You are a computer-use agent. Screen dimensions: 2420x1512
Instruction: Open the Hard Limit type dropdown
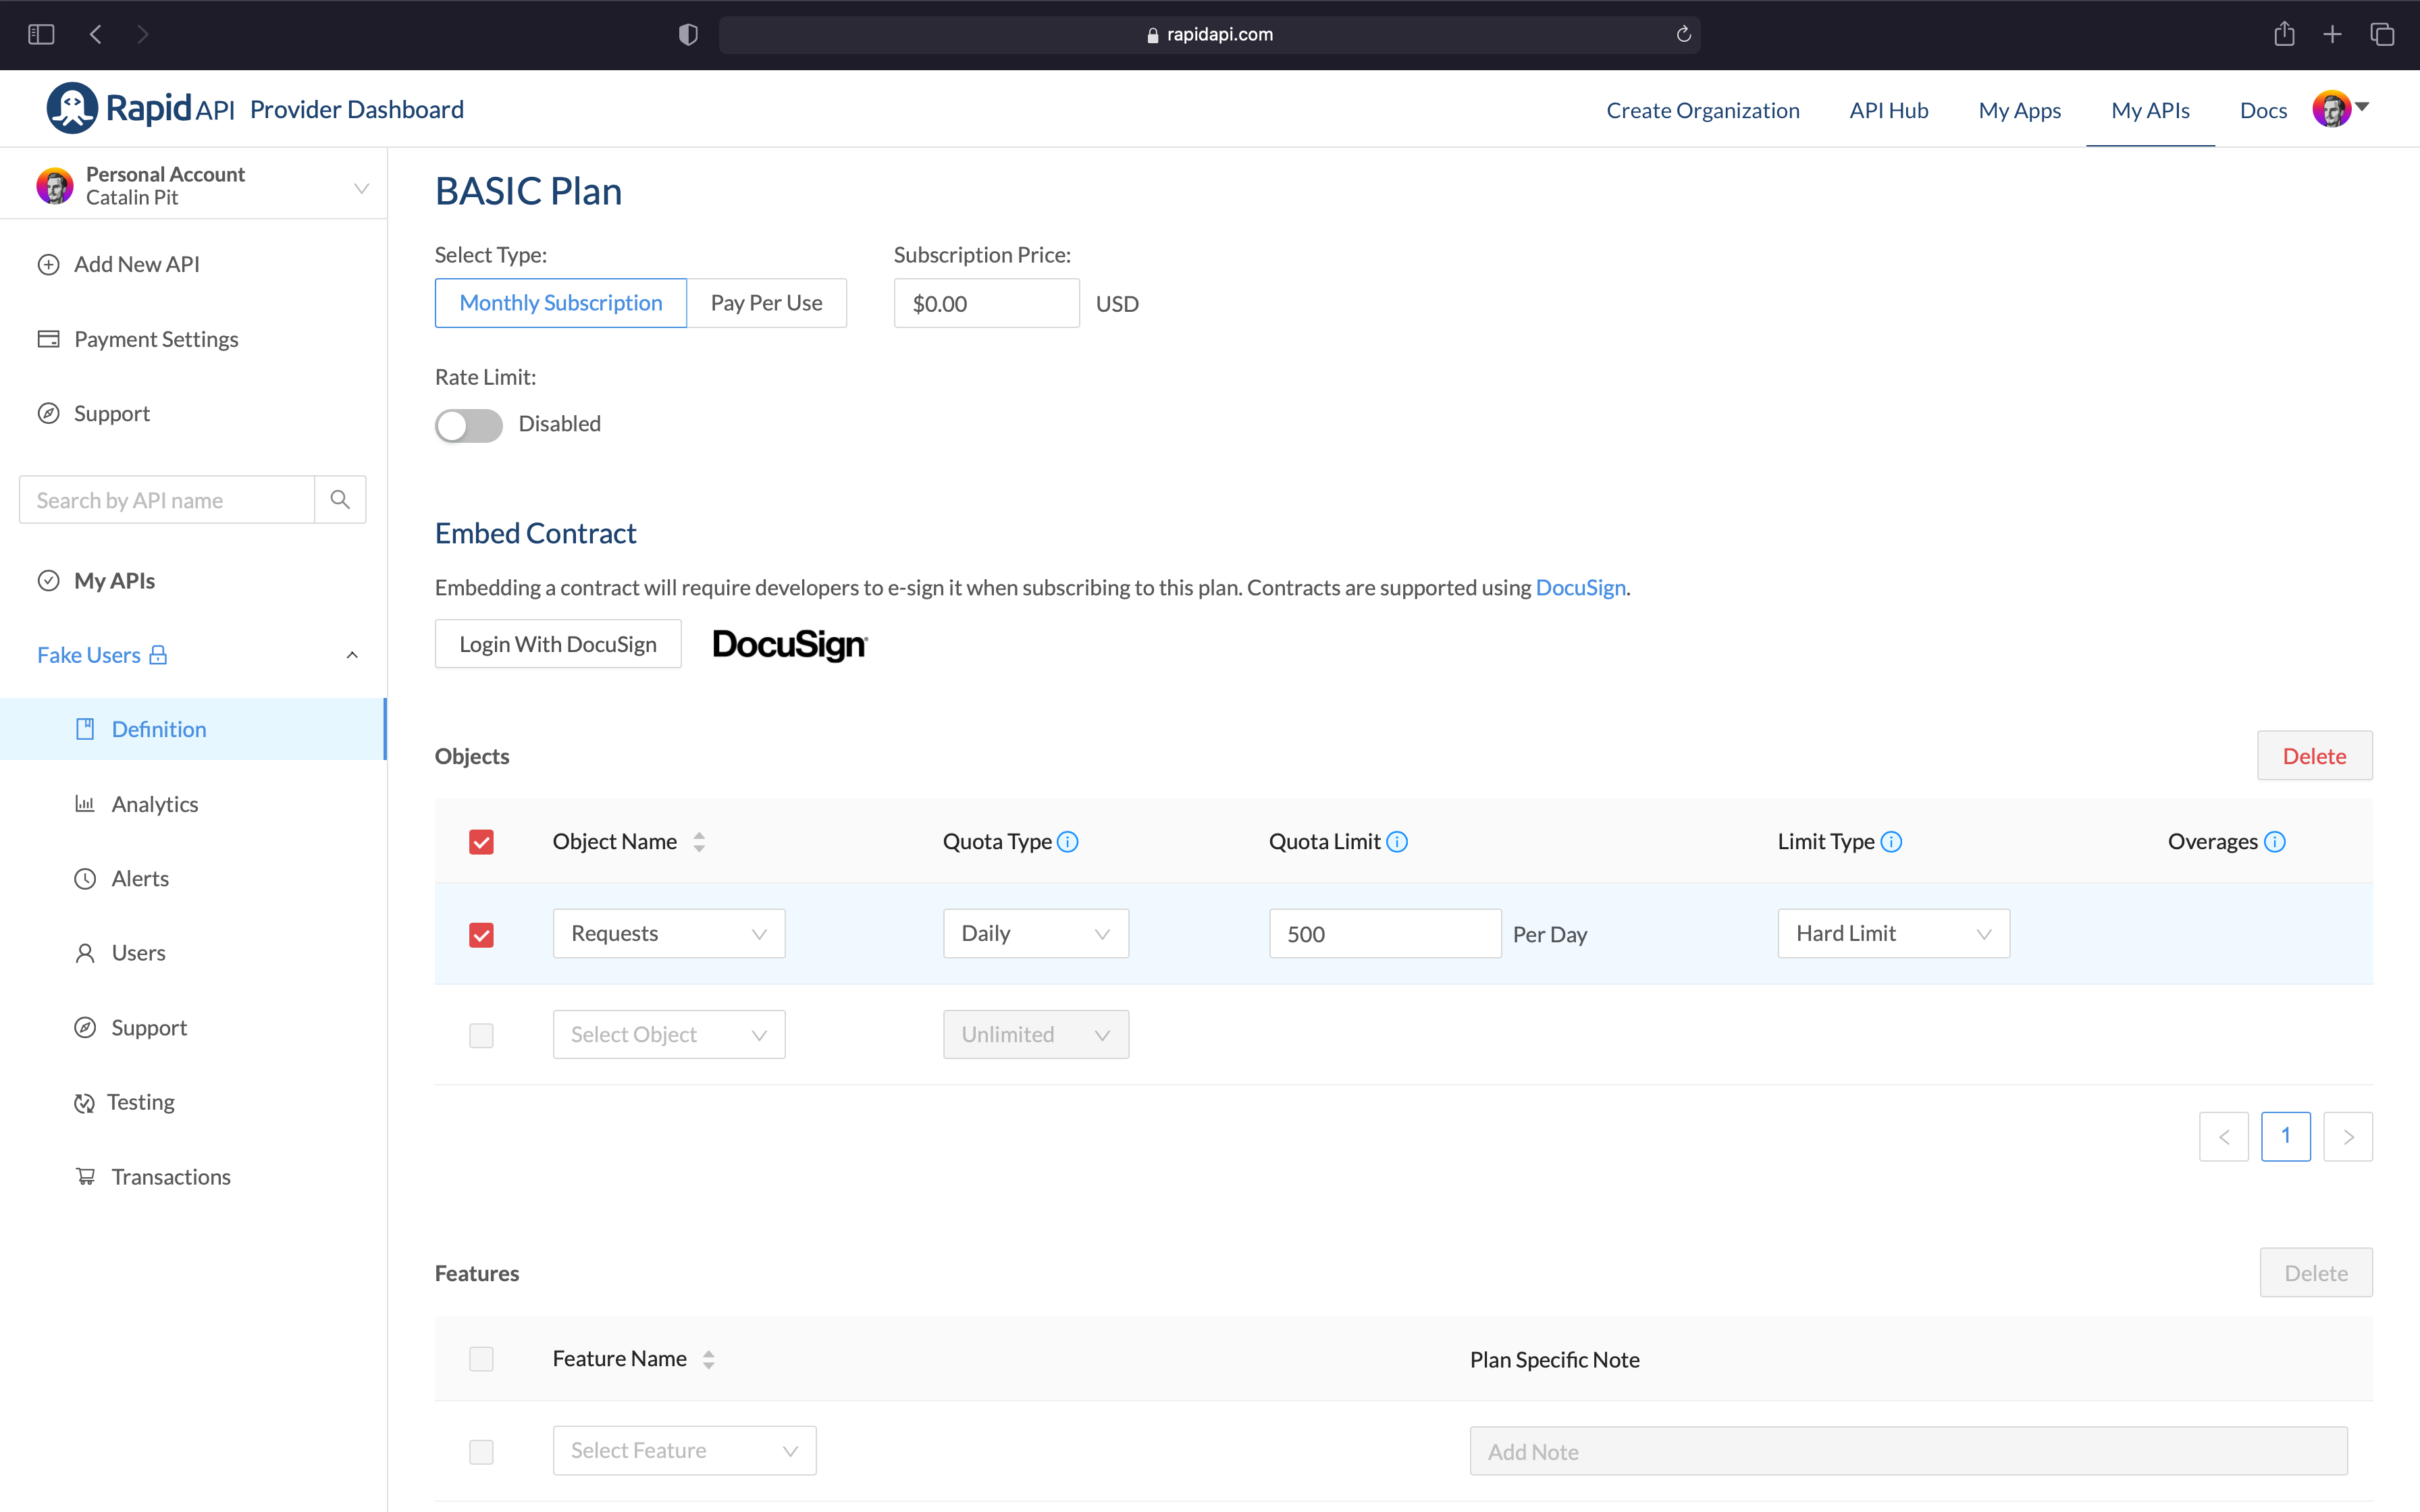tap(1893, 933)
